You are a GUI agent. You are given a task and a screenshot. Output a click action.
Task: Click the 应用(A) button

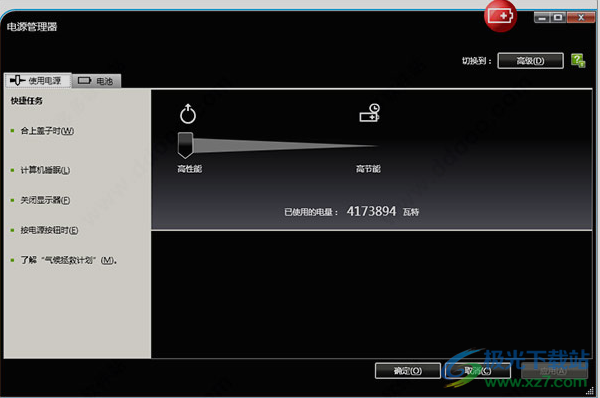[x=554, y=370]
